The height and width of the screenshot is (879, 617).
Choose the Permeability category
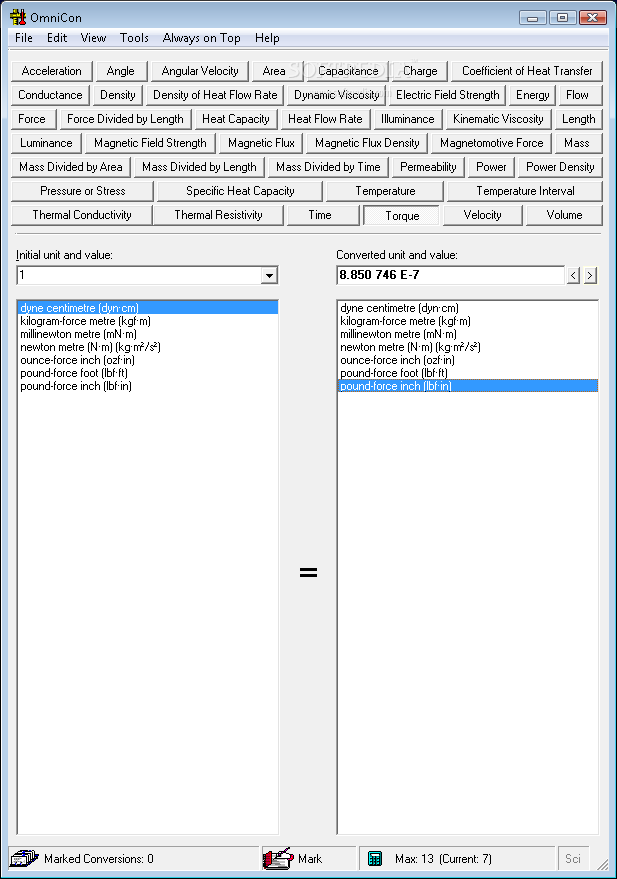[x=428, y=168]
